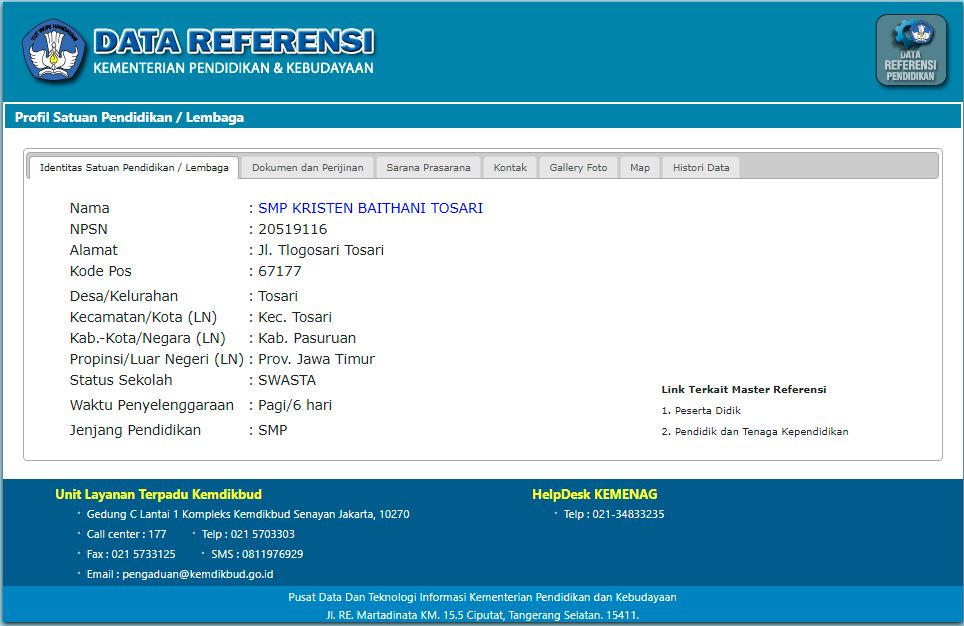Open the Identitas Satuan Pendidikan / Lembaga tab
Viewport: 964px width, 626px height.
coord(134,168)
